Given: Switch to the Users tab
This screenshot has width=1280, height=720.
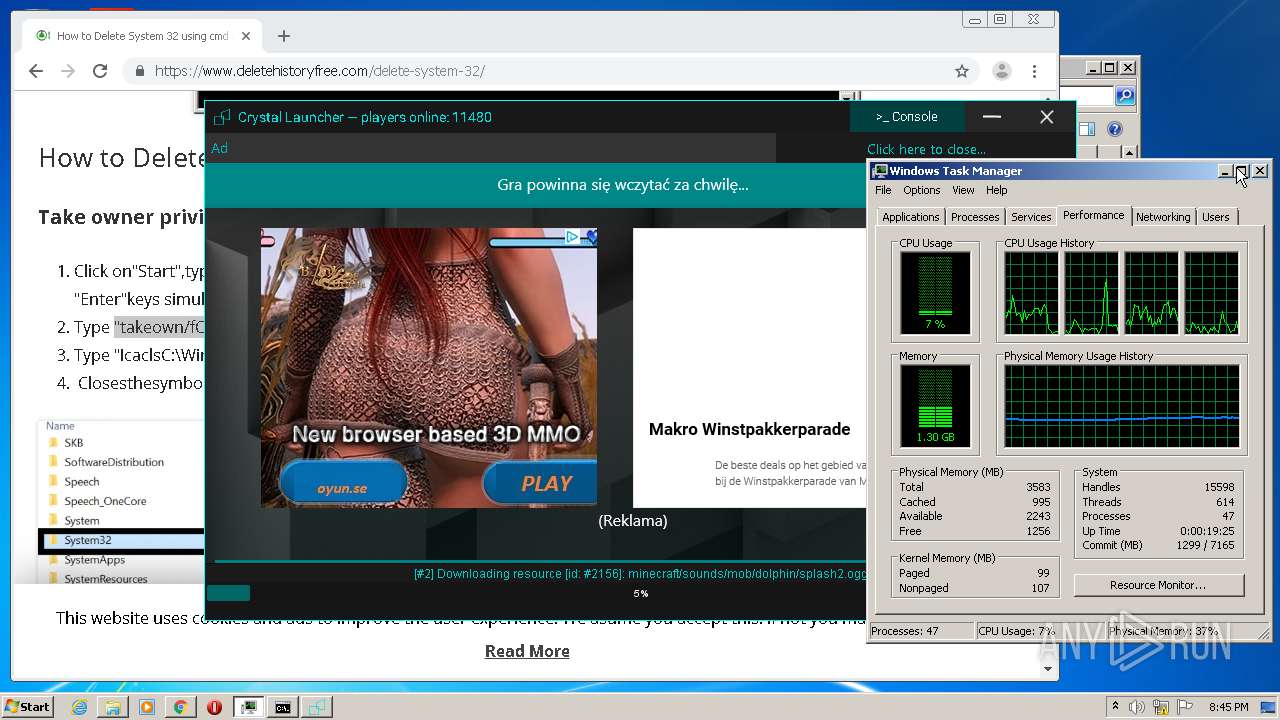Looking at the screenshot, I should pos(1216,217).
